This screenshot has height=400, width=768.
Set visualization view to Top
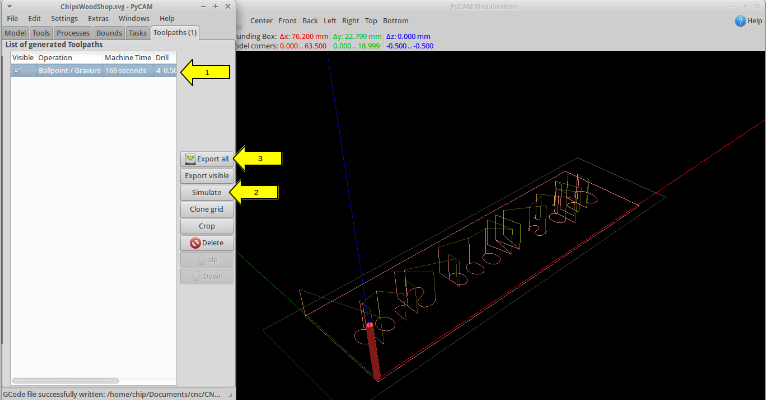coord(371,21)
